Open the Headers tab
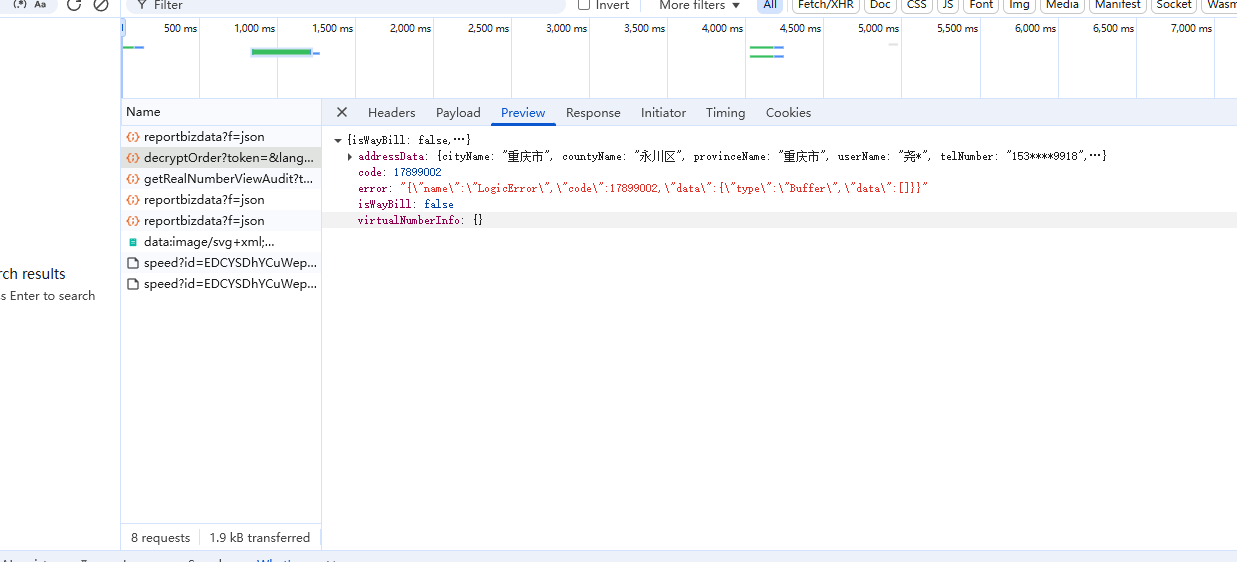Viewport: 1237px width, 562px height. (391, 113)
